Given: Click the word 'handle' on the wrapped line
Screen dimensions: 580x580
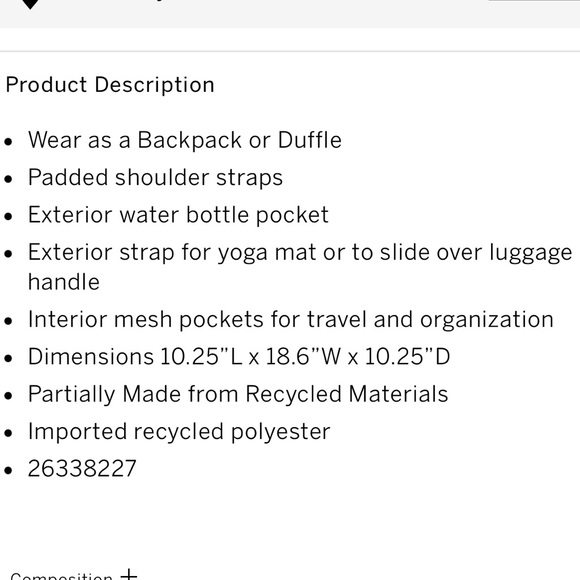Looking at the screenshot, I should tap(64, 282).
